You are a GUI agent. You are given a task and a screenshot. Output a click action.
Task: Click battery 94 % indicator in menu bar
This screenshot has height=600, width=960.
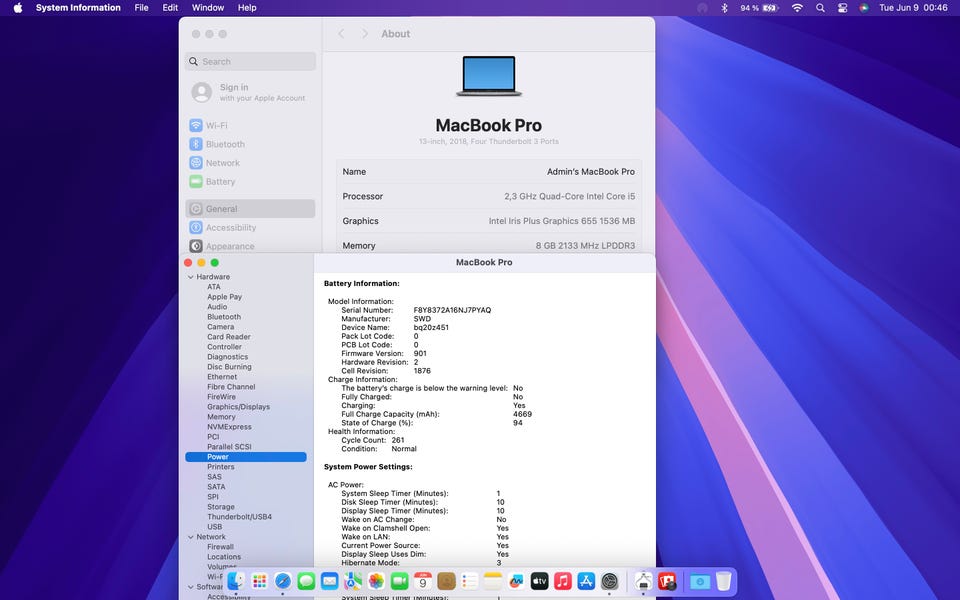pyautogui.click(x=759, y=8)
